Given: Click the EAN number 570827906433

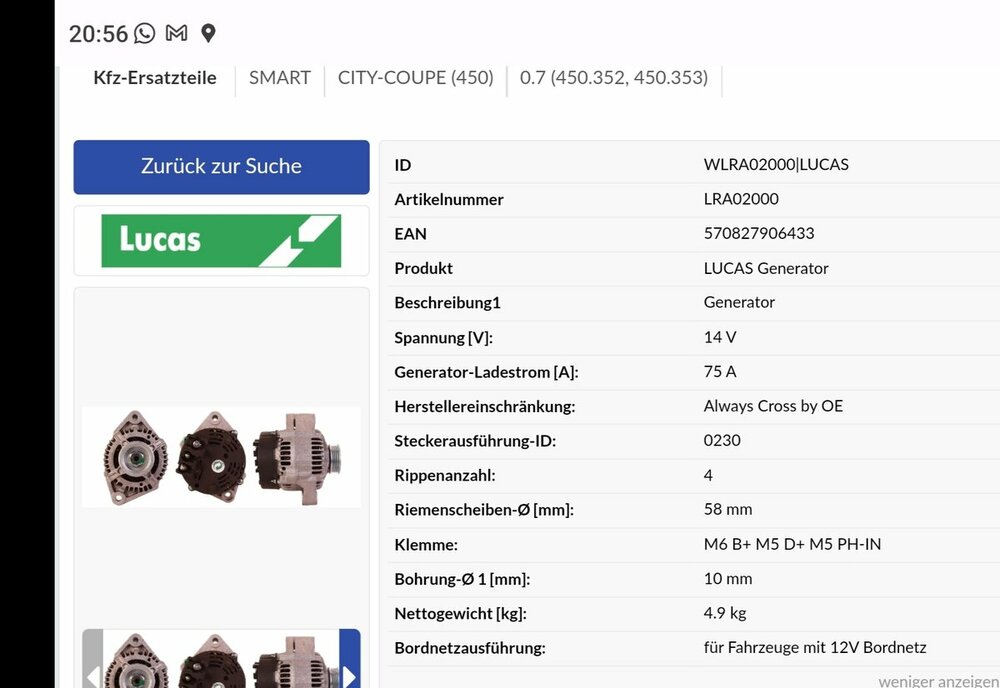Looking at the screenshot, I should pos(759,233).
